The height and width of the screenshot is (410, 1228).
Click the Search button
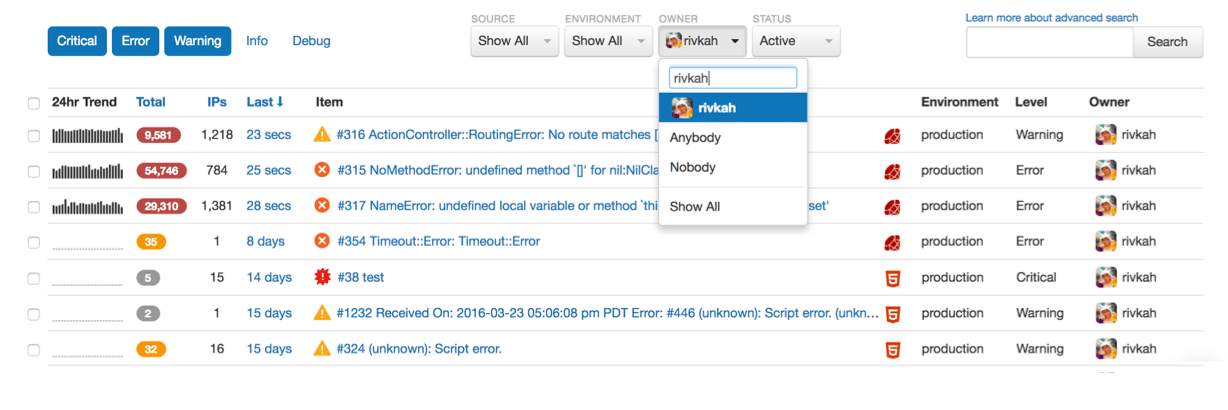(1167, 42)
